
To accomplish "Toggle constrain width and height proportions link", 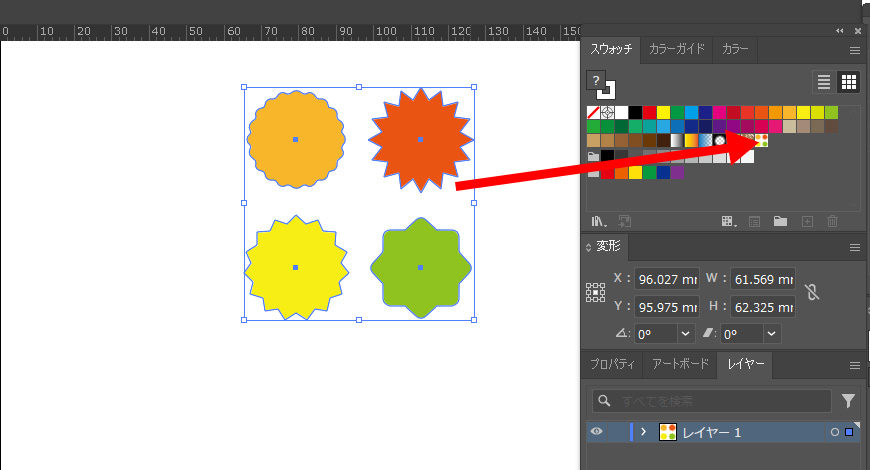I will point(813,292).
